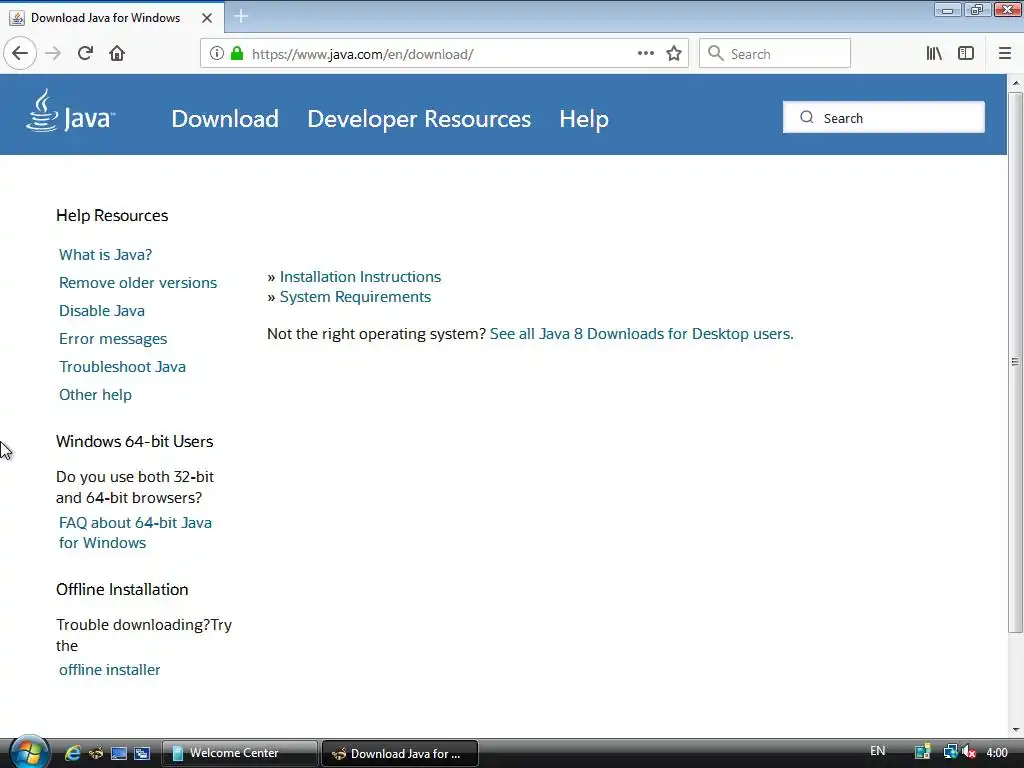The image size is (1024, 768).
Task: Open page actions three-dot menu
Action: [645, 54]
